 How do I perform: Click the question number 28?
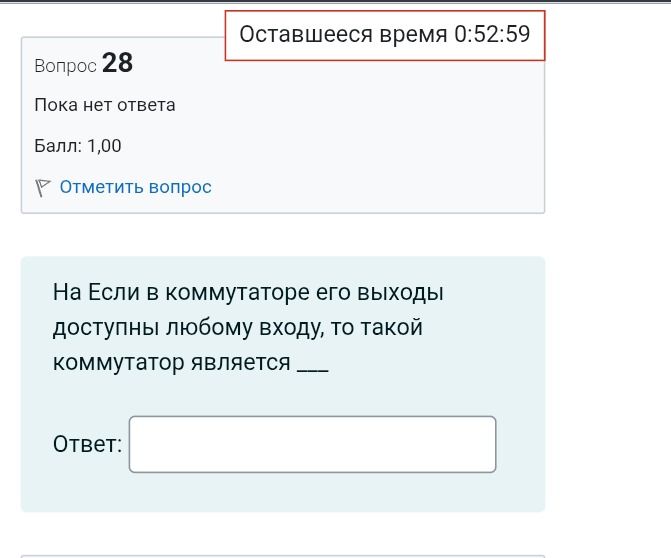(117, 63)
